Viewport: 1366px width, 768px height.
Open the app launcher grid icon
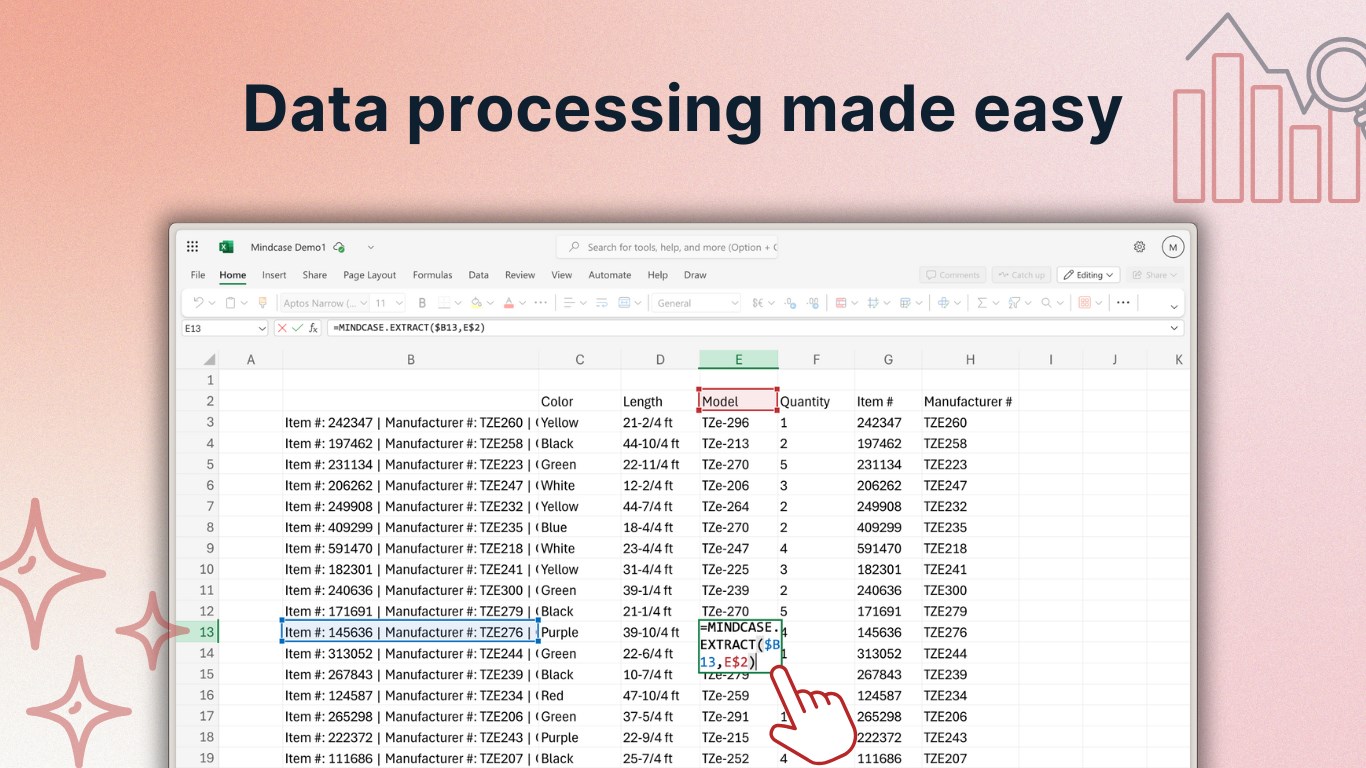tap(193, 247)
